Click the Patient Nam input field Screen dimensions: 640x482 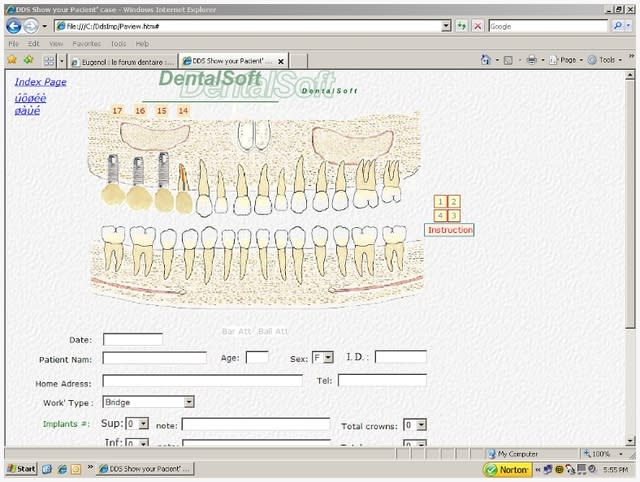(x=154, y=358)
